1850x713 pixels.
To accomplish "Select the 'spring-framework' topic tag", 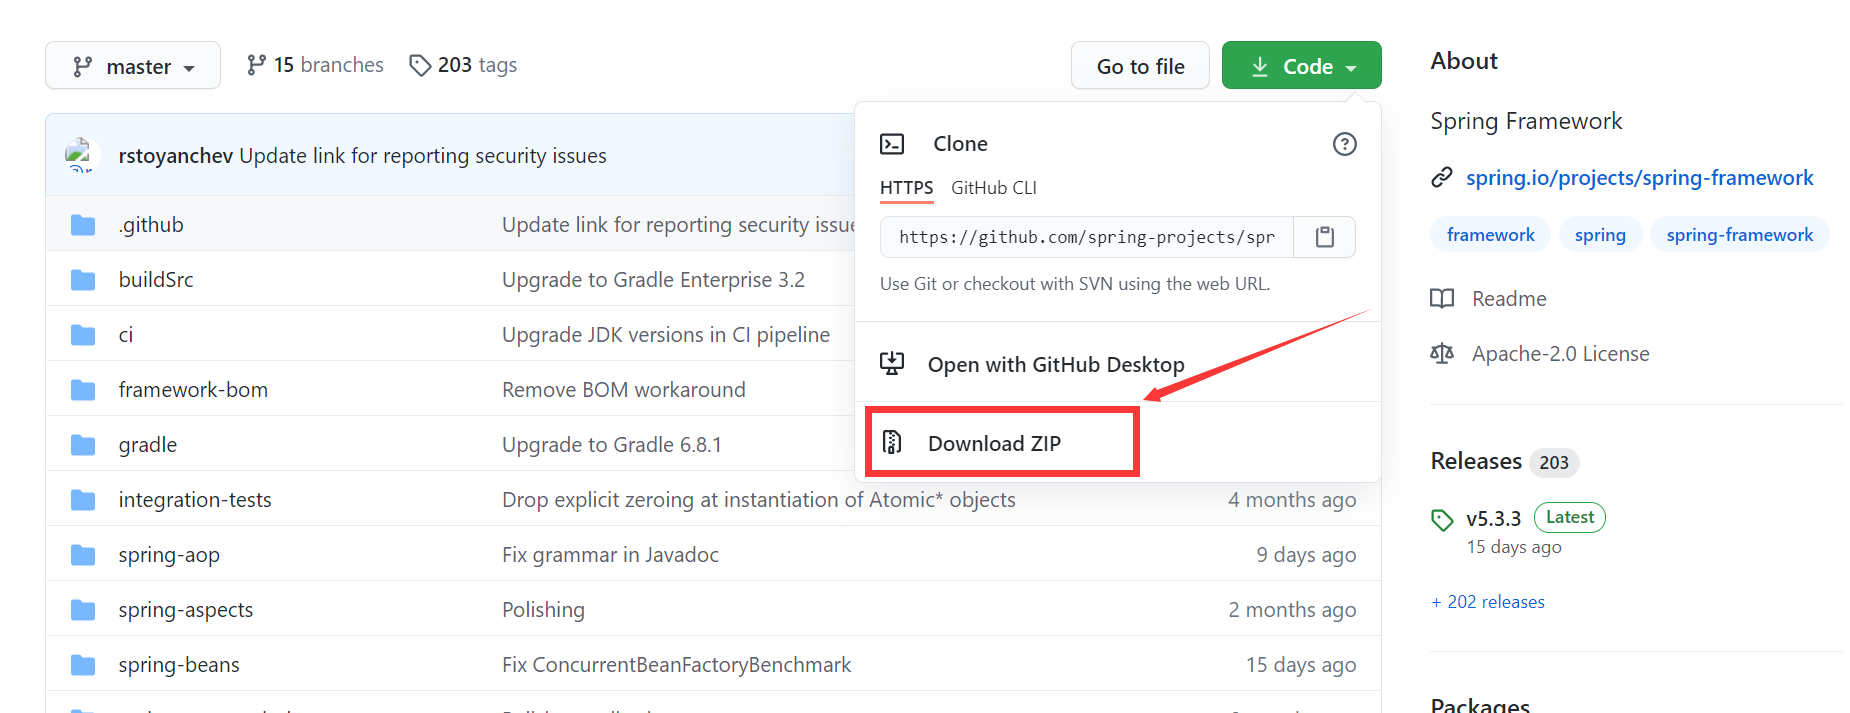I will 1739,235.
